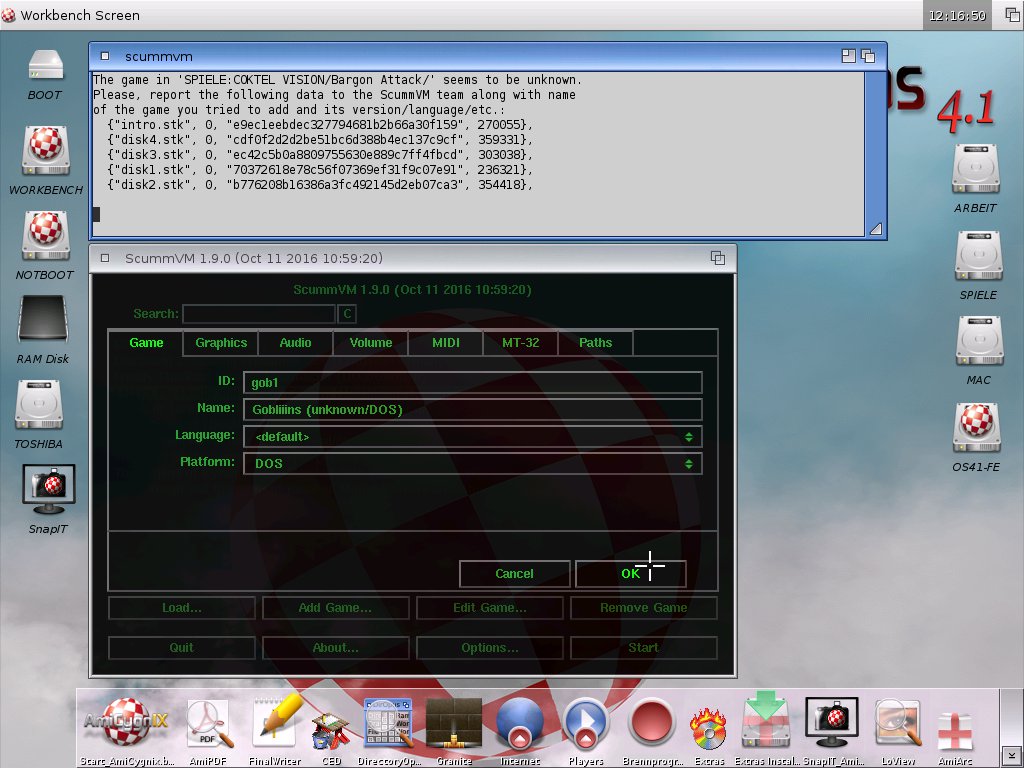Click the disk3.stk line in console
Screen dimensions: 1024x768
click(321, 155)
